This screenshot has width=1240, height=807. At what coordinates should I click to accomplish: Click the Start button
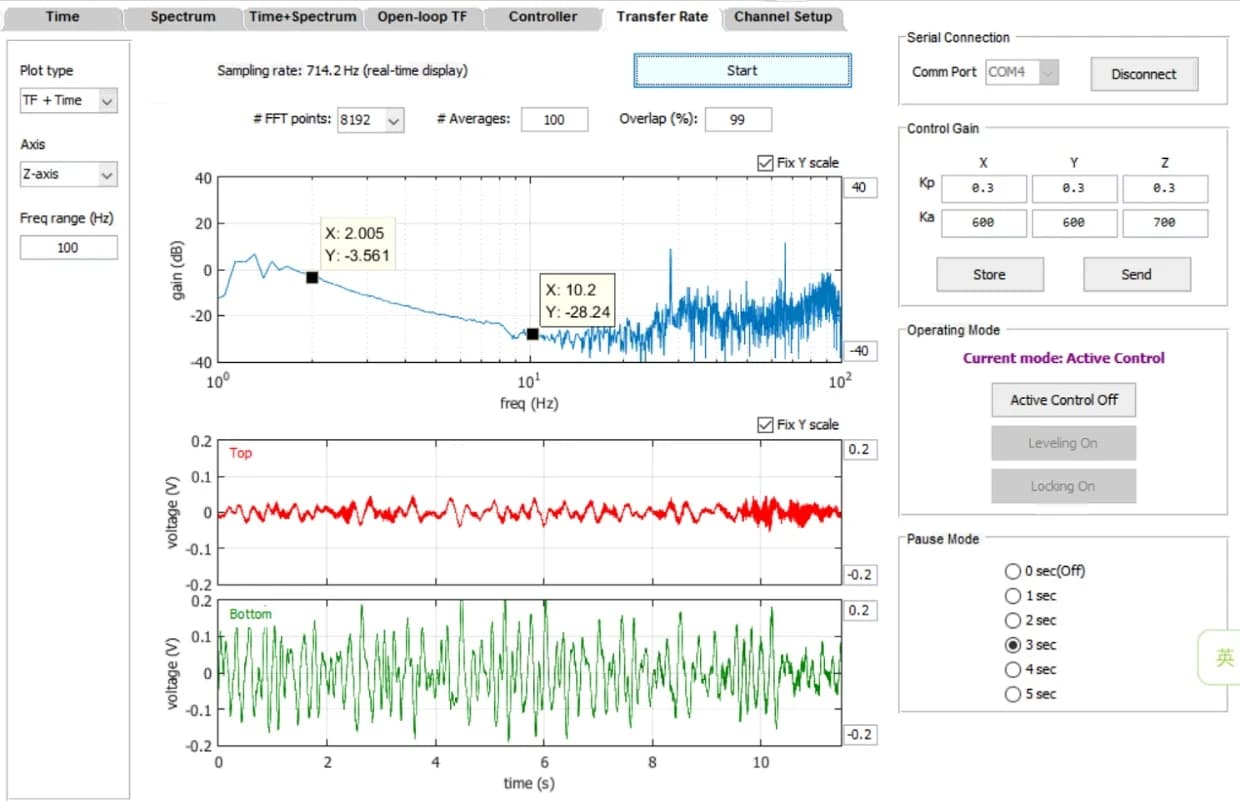point(742,71)
